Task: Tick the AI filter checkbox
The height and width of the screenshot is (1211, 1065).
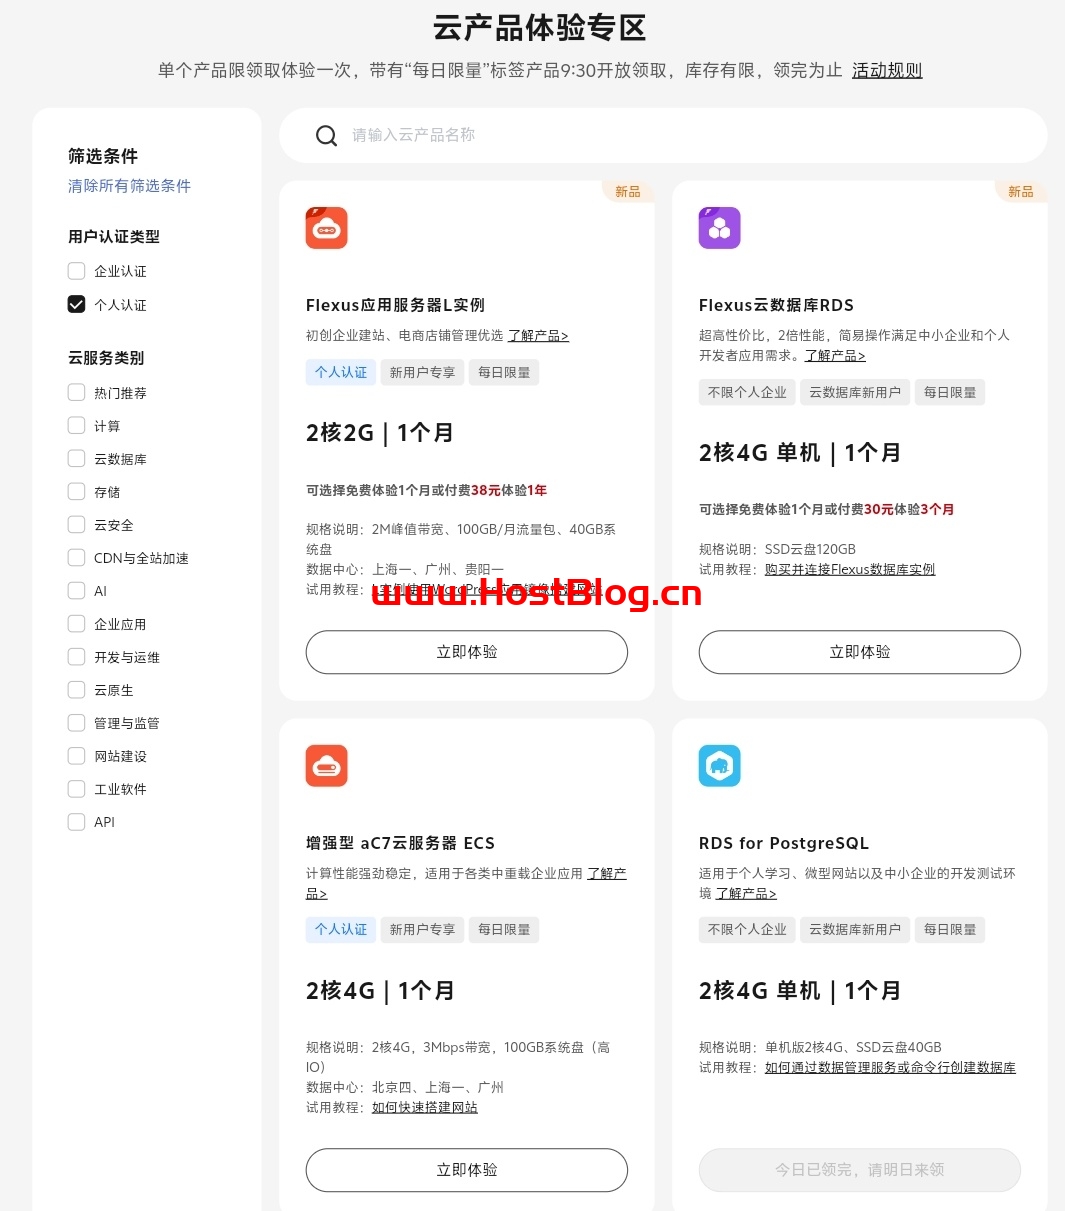Action: coord(76,590)
